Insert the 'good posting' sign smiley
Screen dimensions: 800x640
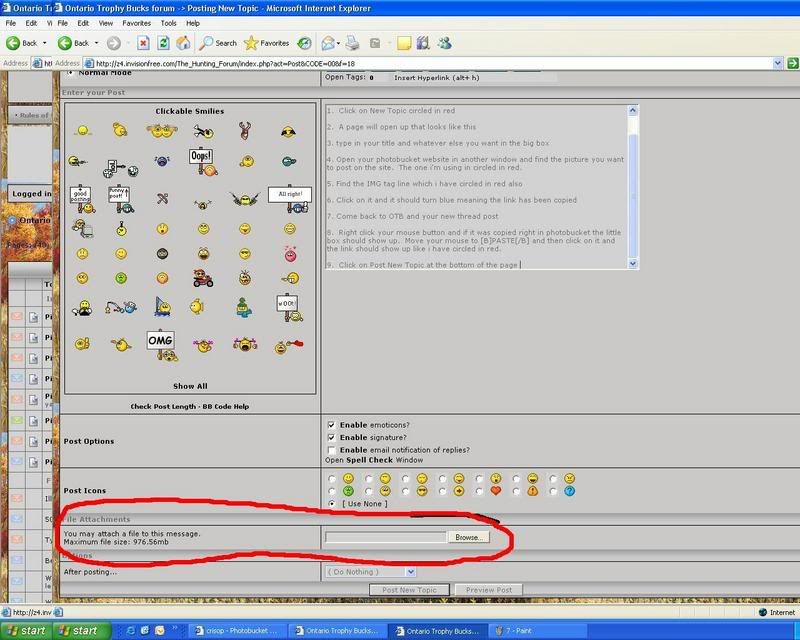pyautogui.click(x=82, y=199)
